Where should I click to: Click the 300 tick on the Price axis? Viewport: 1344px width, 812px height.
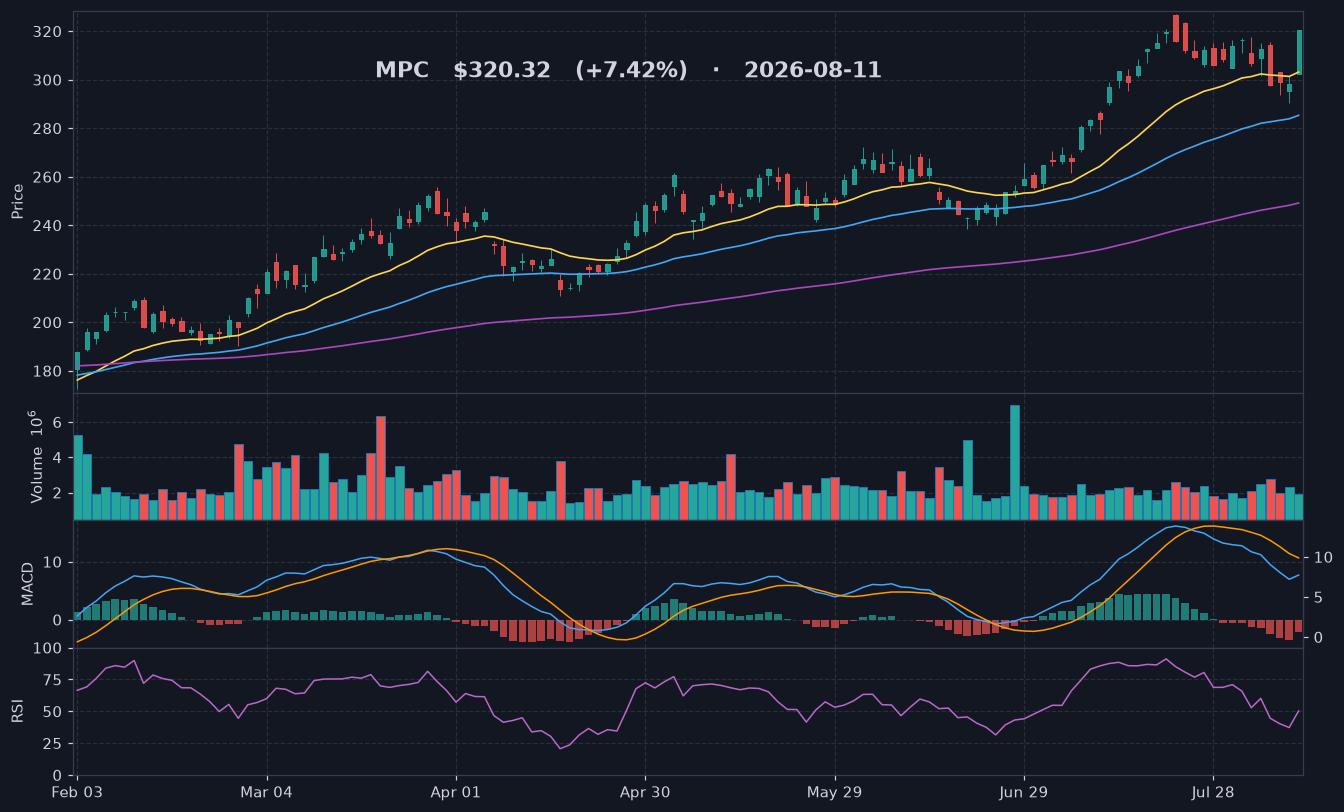tap(49, 80)
